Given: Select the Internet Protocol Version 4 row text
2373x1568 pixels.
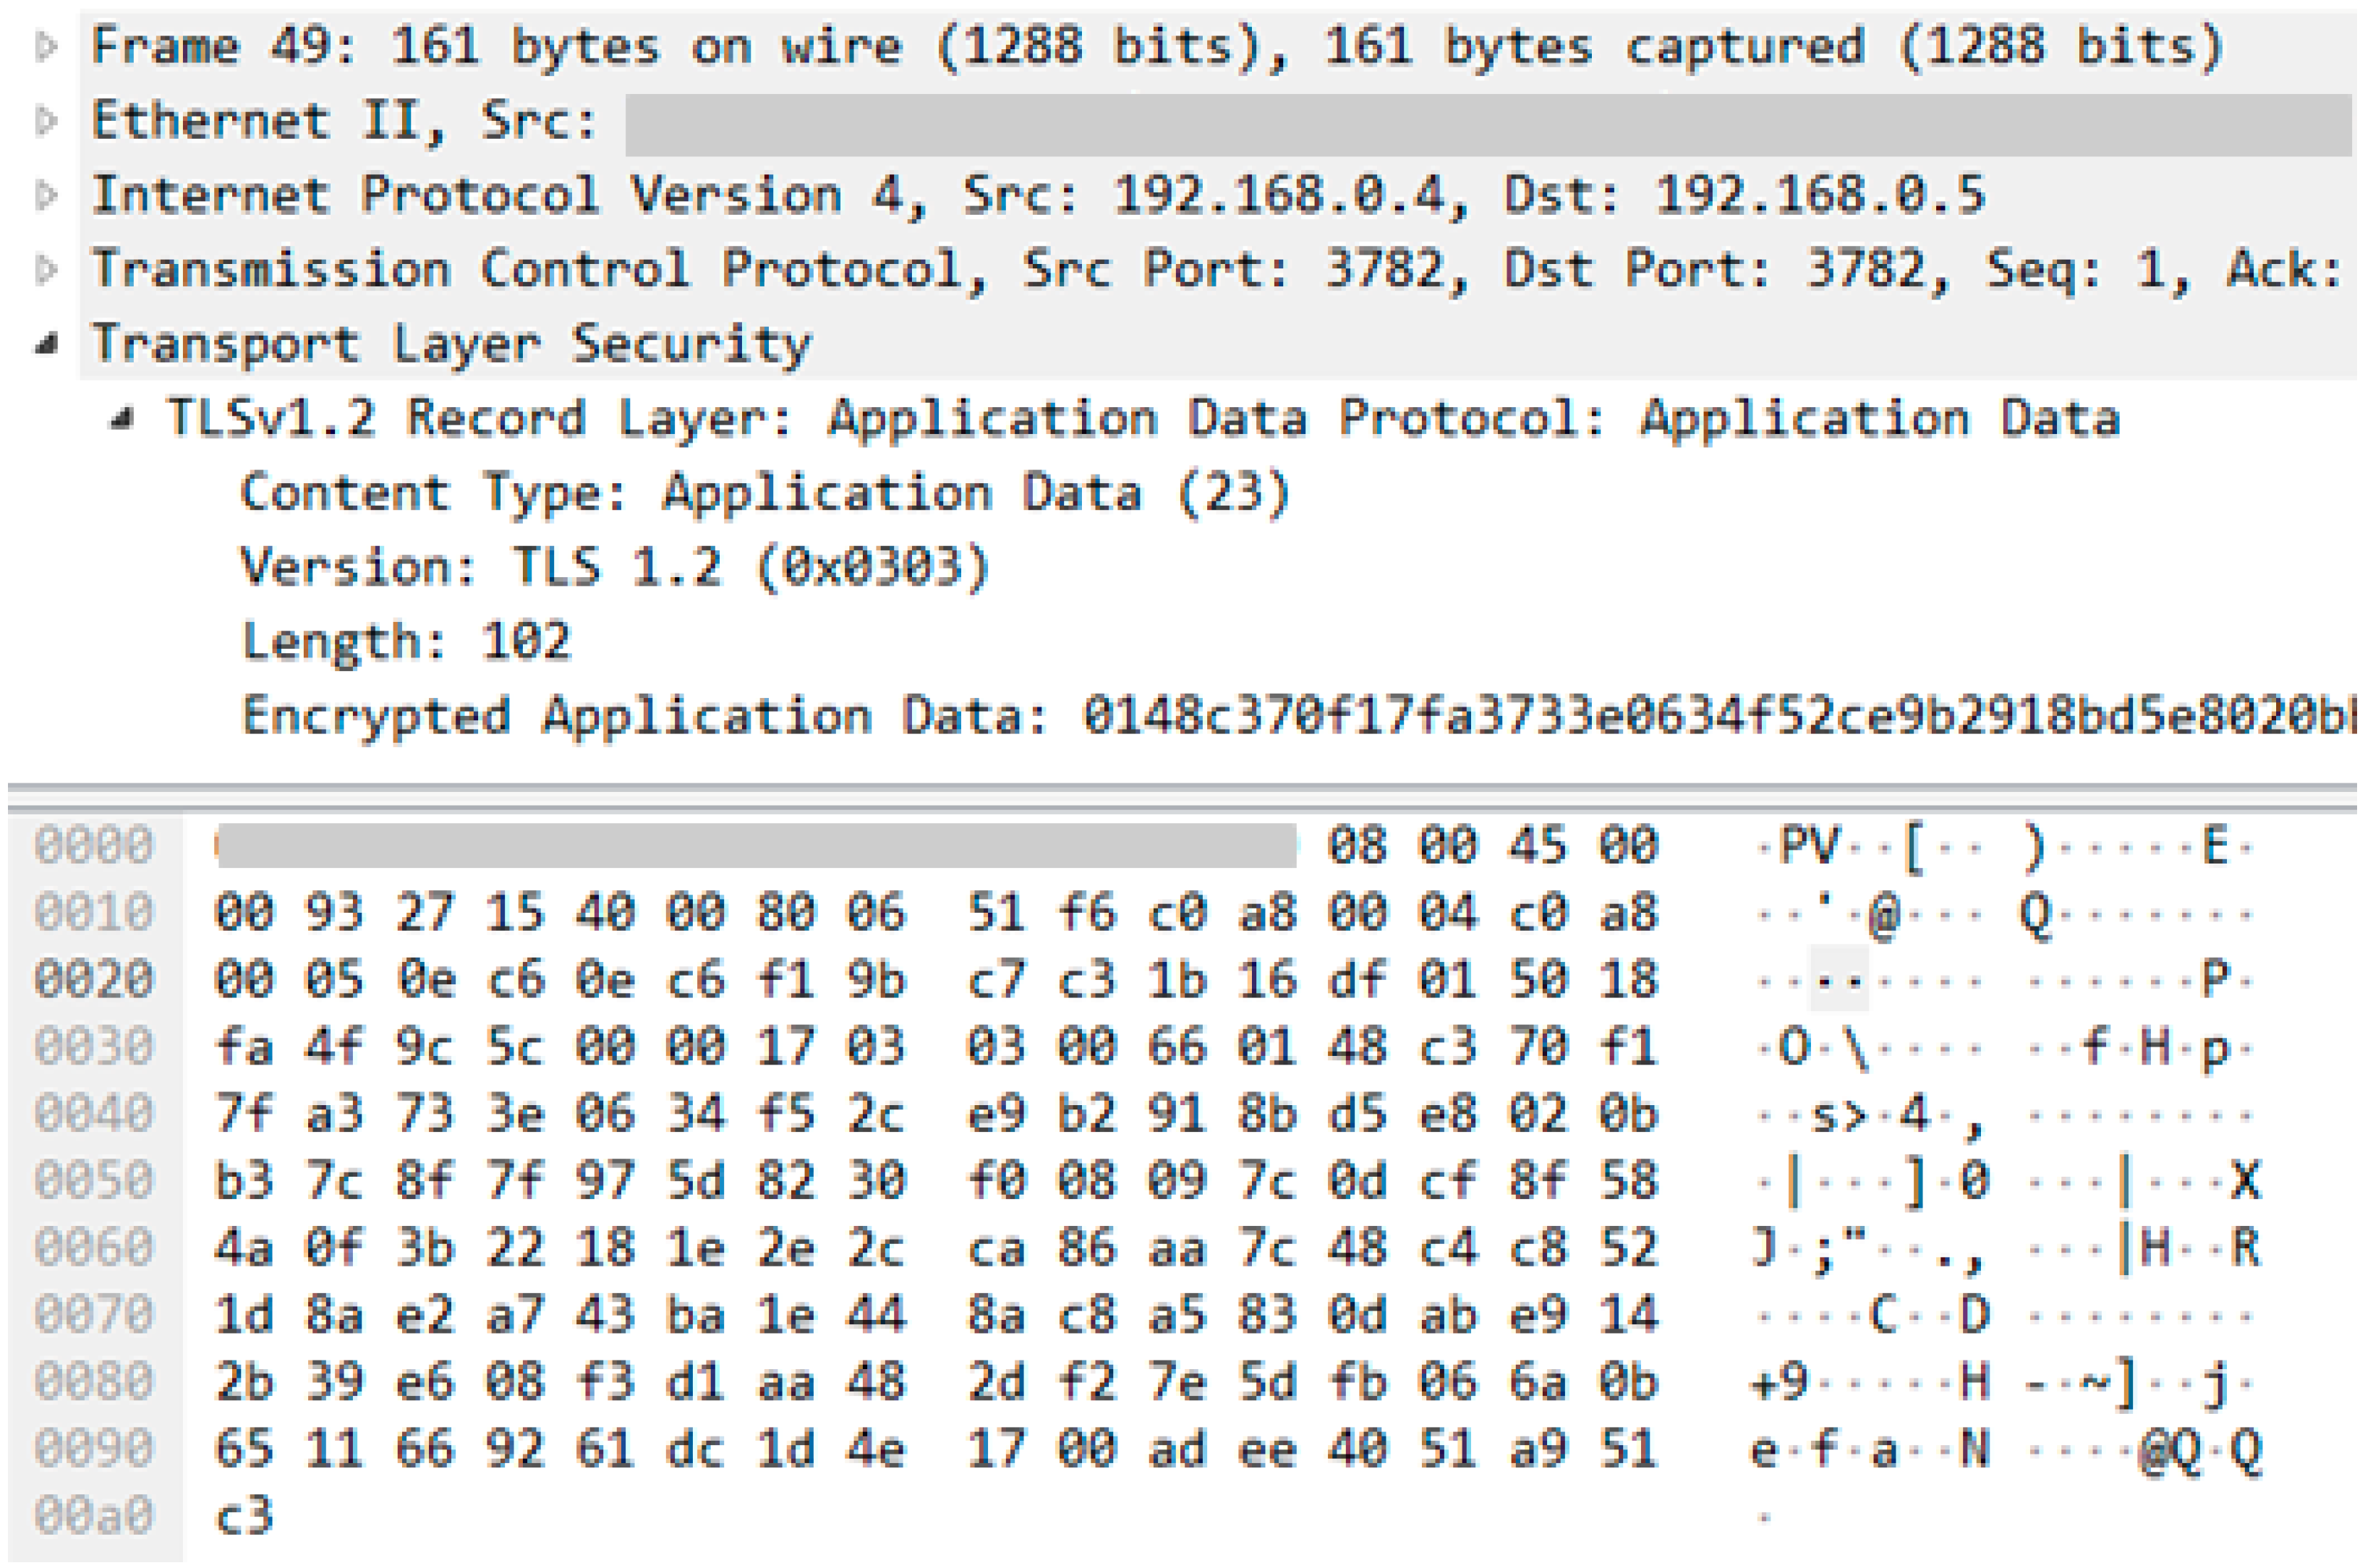Looking at the screenshot, I should pos(1037,195).
